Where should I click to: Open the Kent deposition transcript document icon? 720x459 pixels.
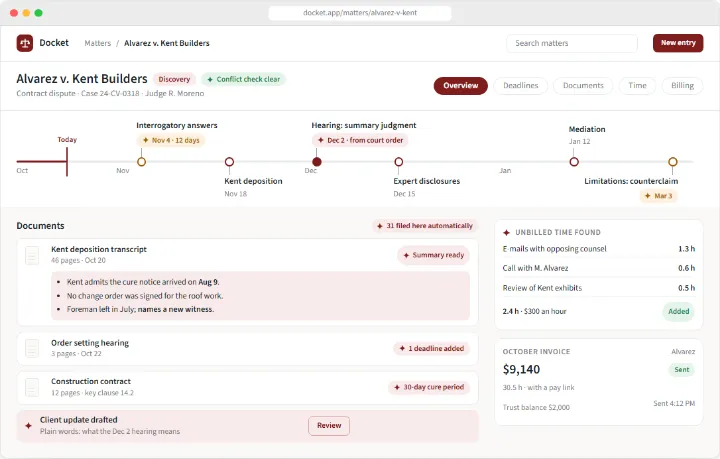32,256
